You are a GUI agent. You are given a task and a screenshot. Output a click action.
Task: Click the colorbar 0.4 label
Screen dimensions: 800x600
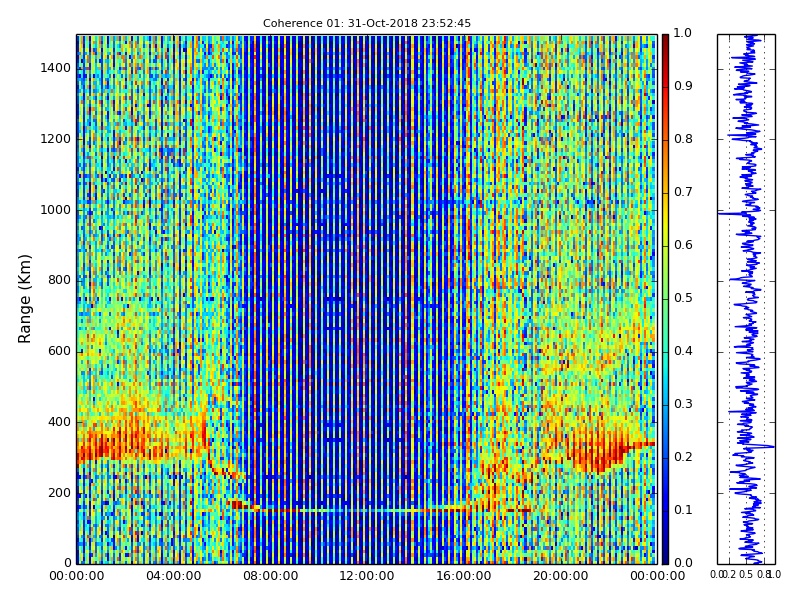pyautogui.click(x=683, y=351)
